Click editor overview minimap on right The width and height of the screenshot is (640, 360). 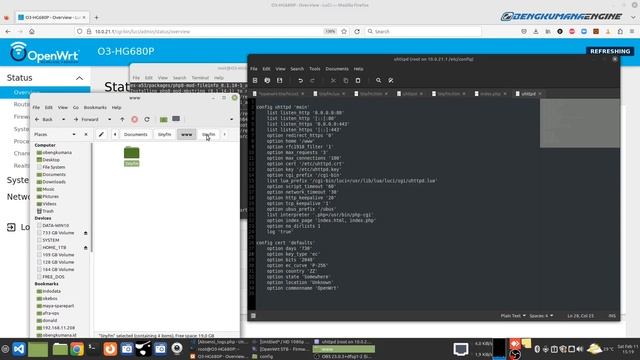[x=580, y=123]
